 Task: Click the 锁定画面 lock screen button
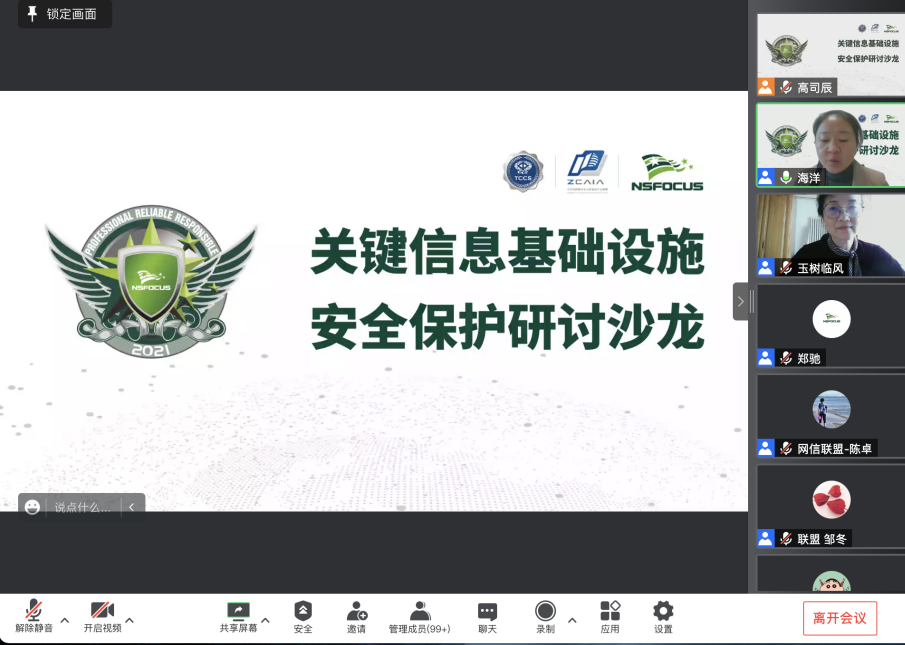[64, 15]
